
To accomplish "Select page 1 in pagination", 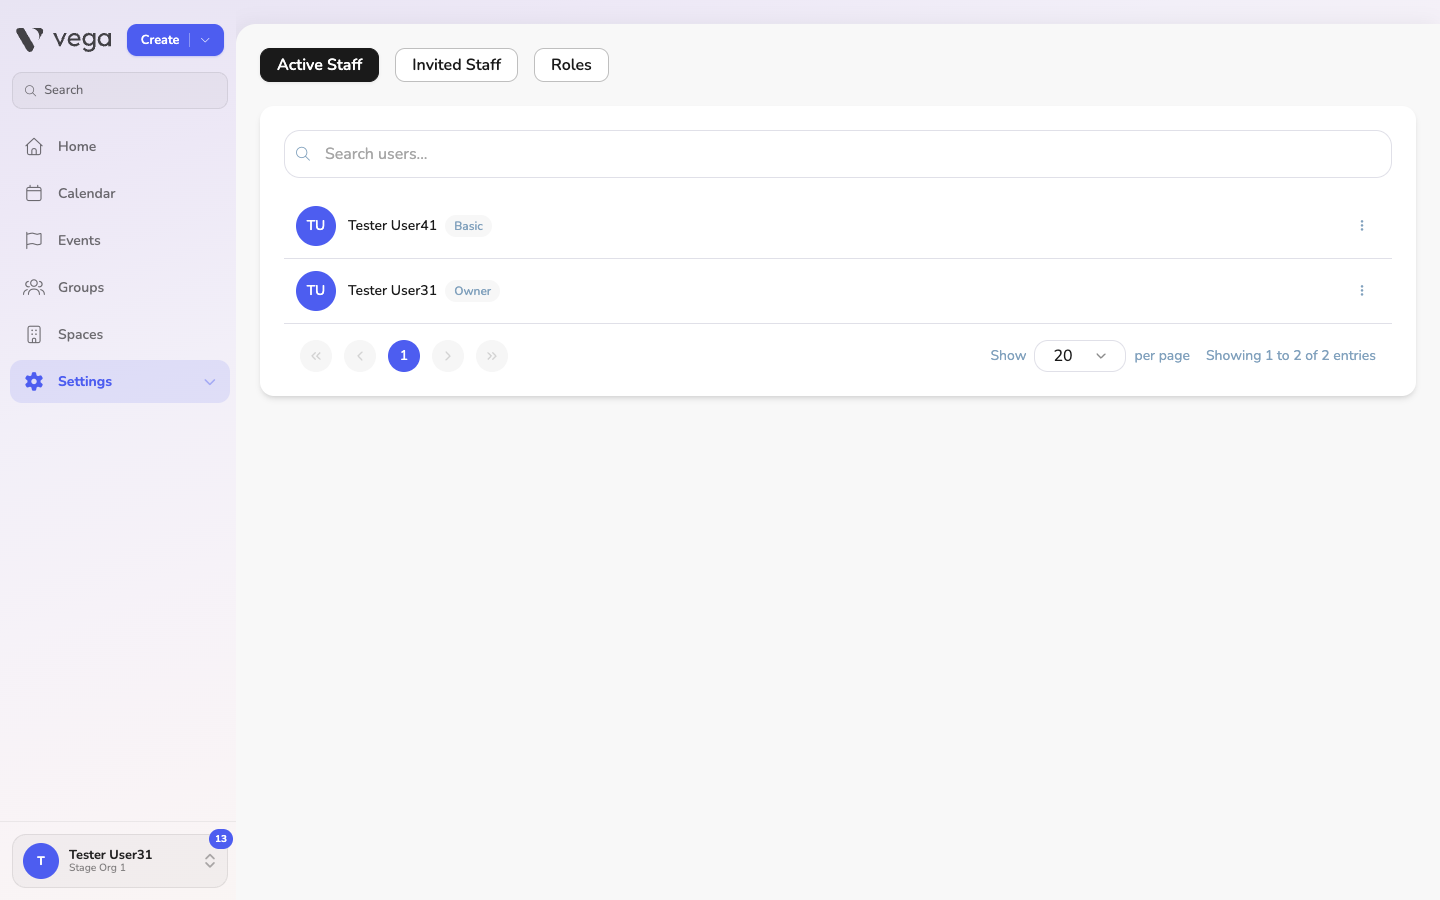I will pyautogui.click(x=404, y=356).
